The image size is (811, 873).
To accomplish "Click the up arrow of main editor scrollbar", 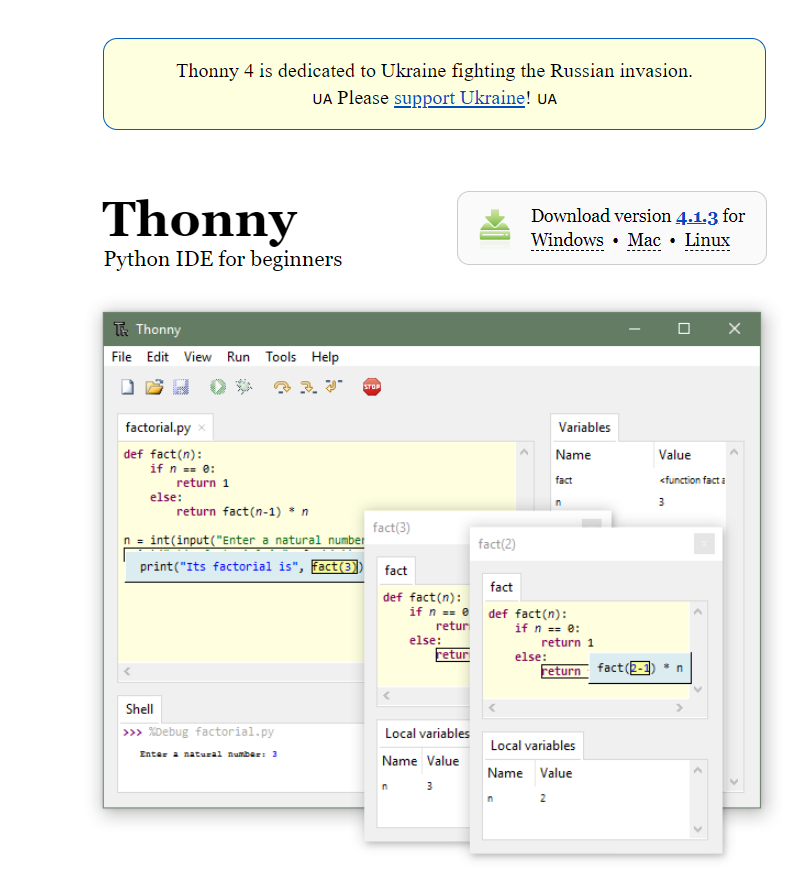I will 524,452.
